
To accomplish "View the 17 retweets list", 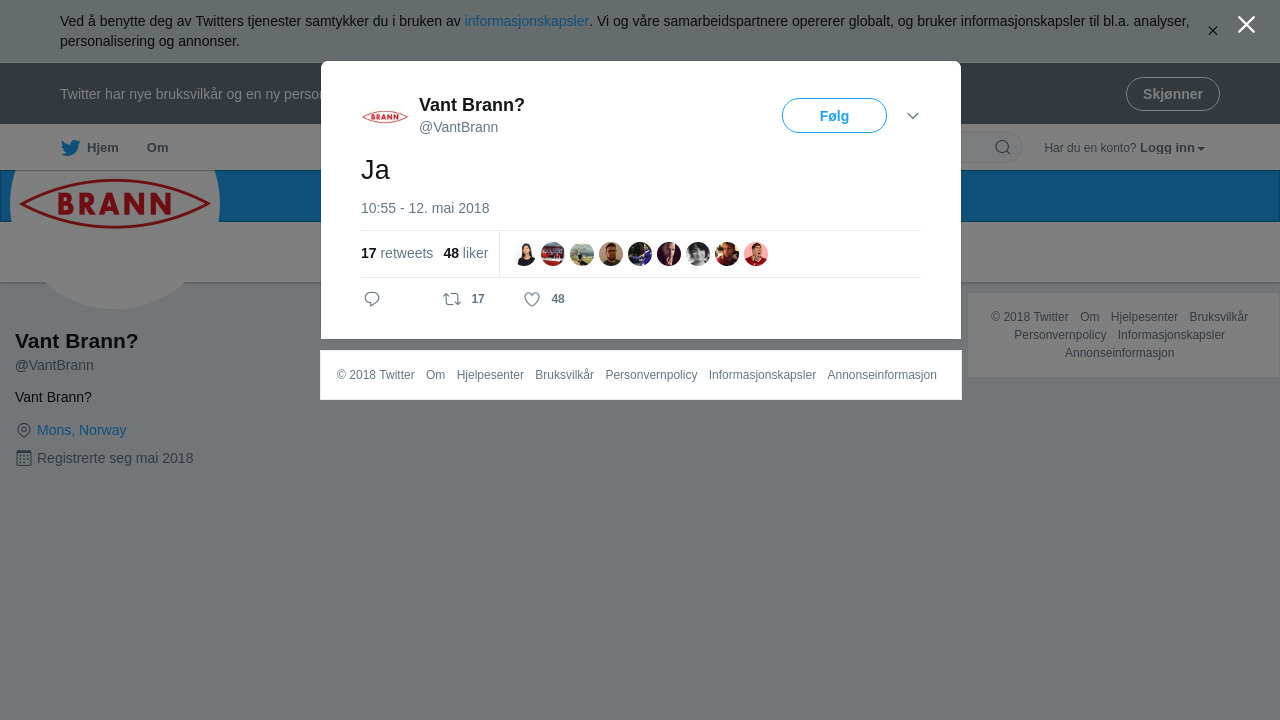I will (x=397, y=253).
